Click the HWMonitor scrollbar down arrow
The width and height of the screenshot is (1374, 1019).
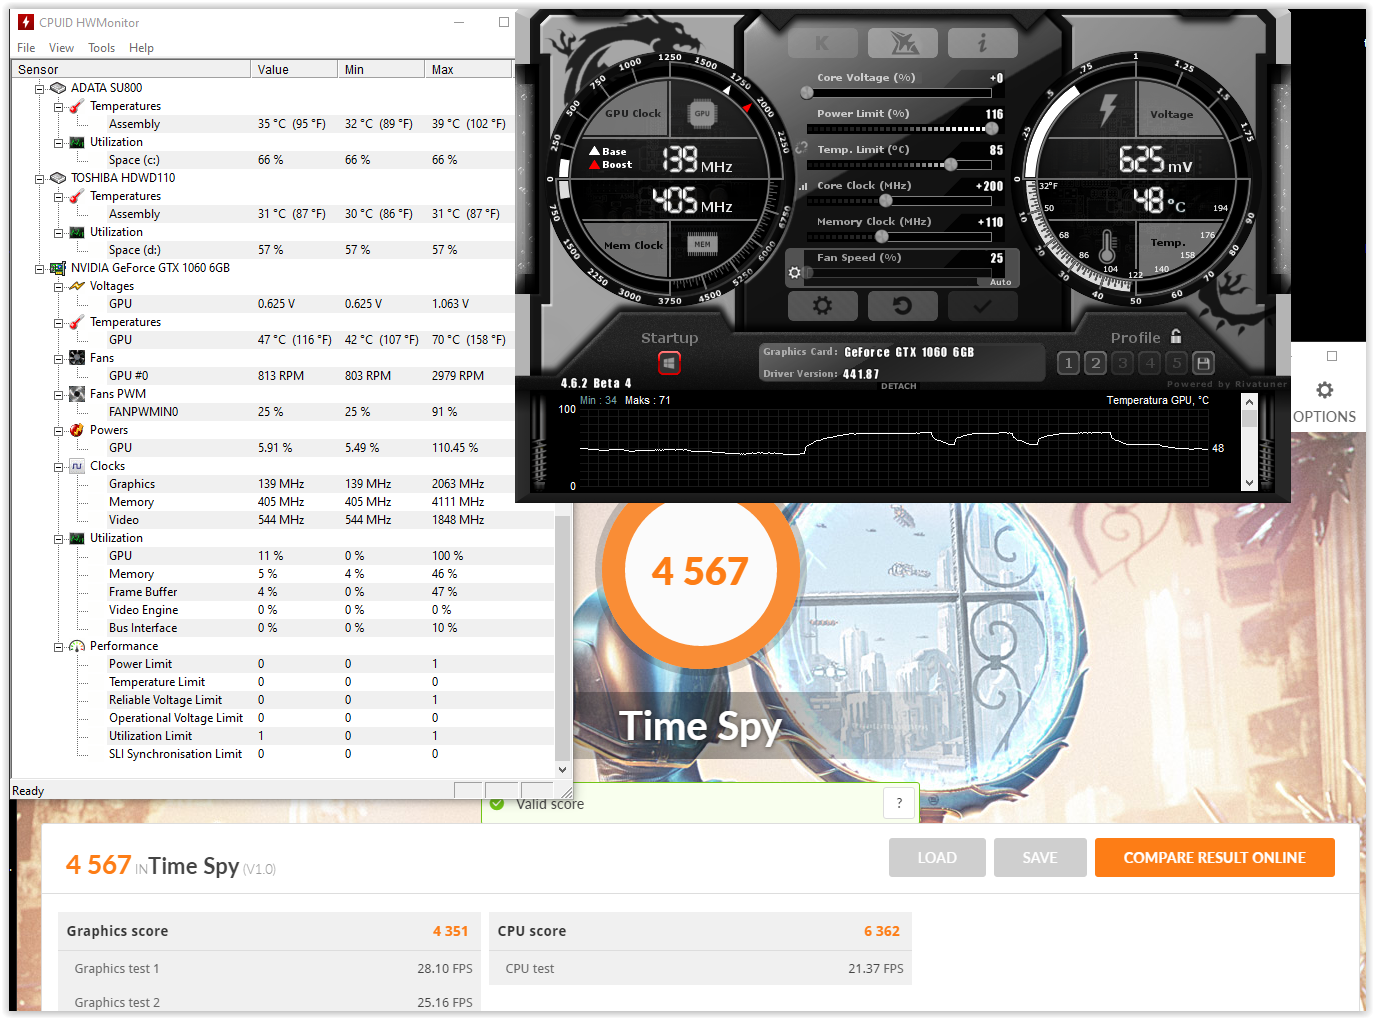tap(562, 769)
